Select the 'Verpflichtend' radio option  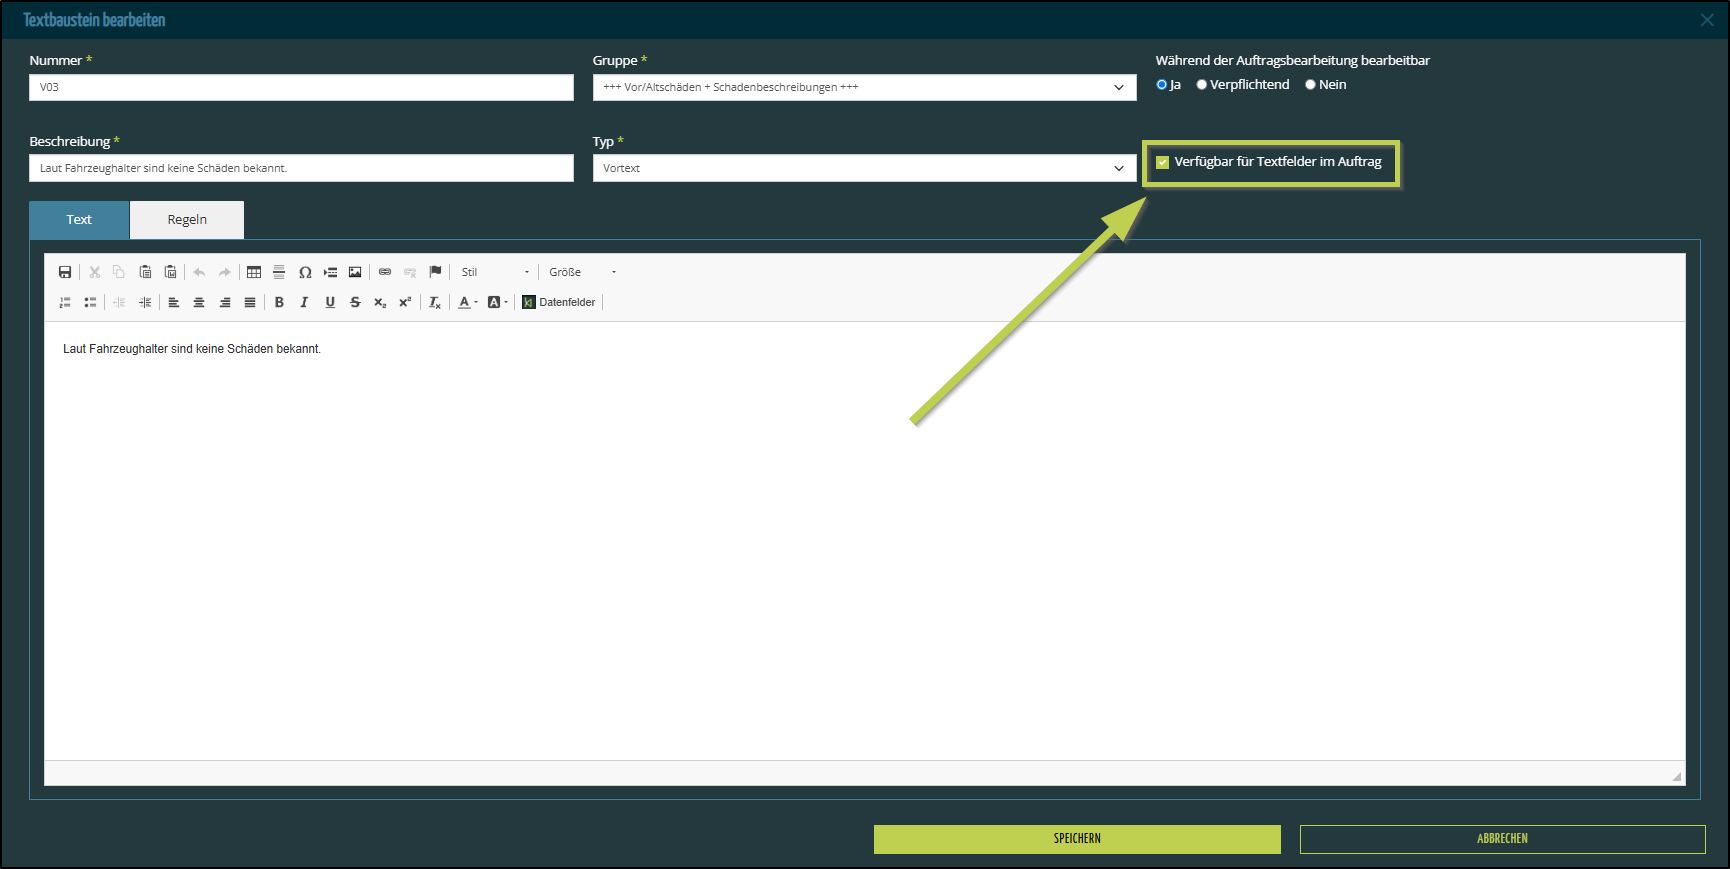coord(1202,85)
